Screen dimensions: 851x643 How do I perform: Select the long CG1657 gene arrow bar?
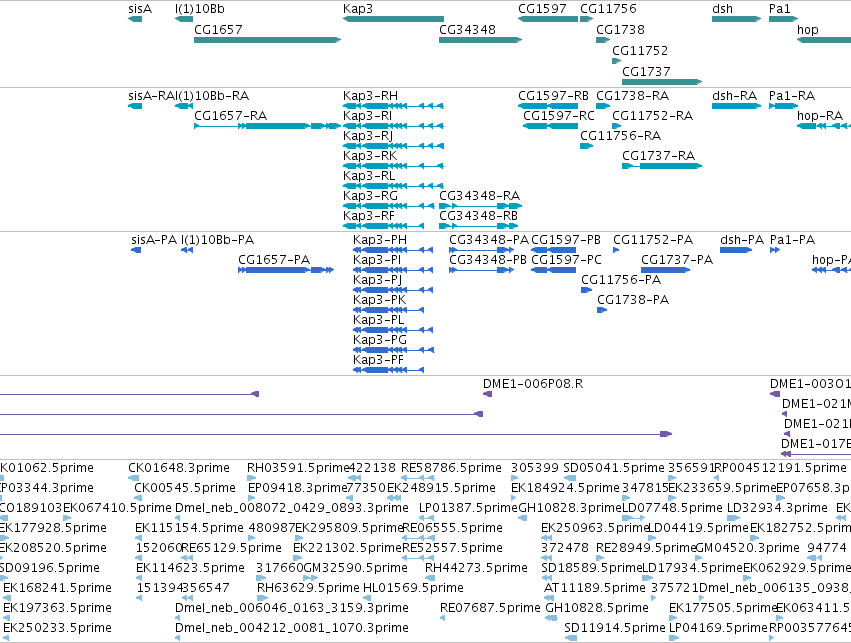(x=268, y=40)
